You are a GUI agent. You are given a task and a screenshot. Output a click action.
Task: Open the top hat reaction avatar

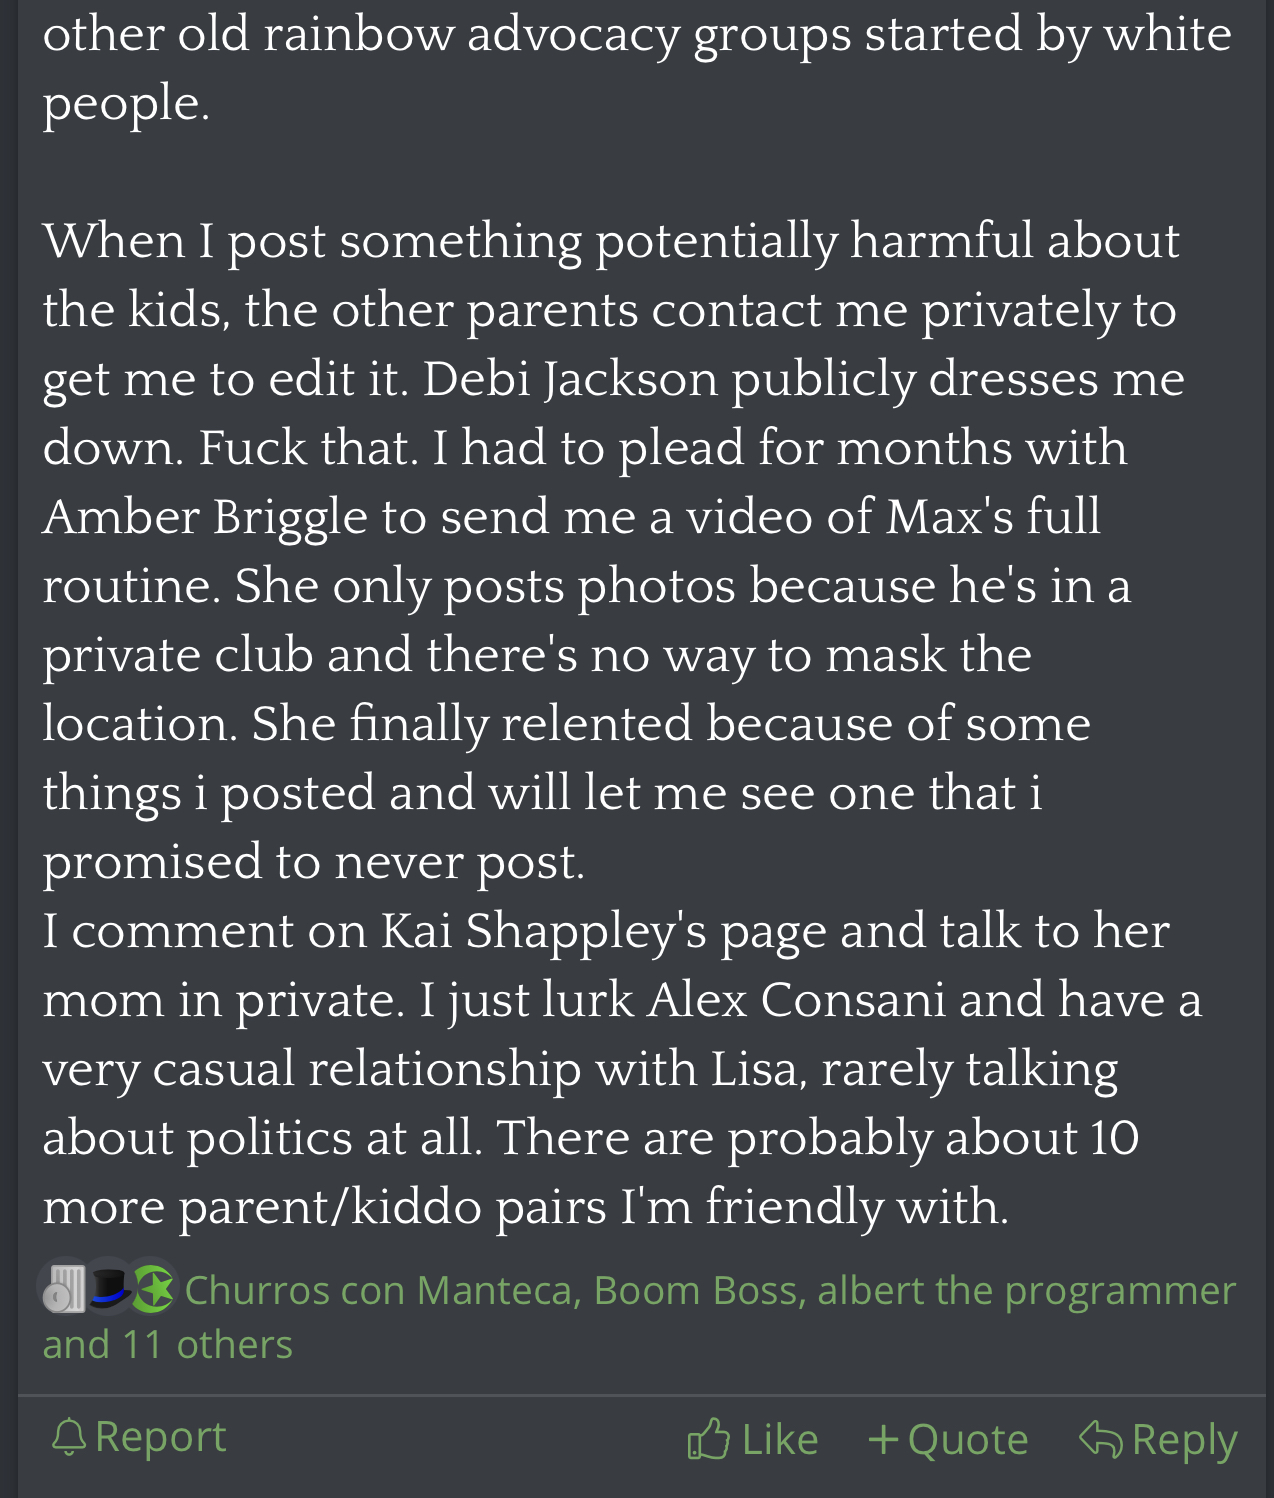coord(108,1288)
